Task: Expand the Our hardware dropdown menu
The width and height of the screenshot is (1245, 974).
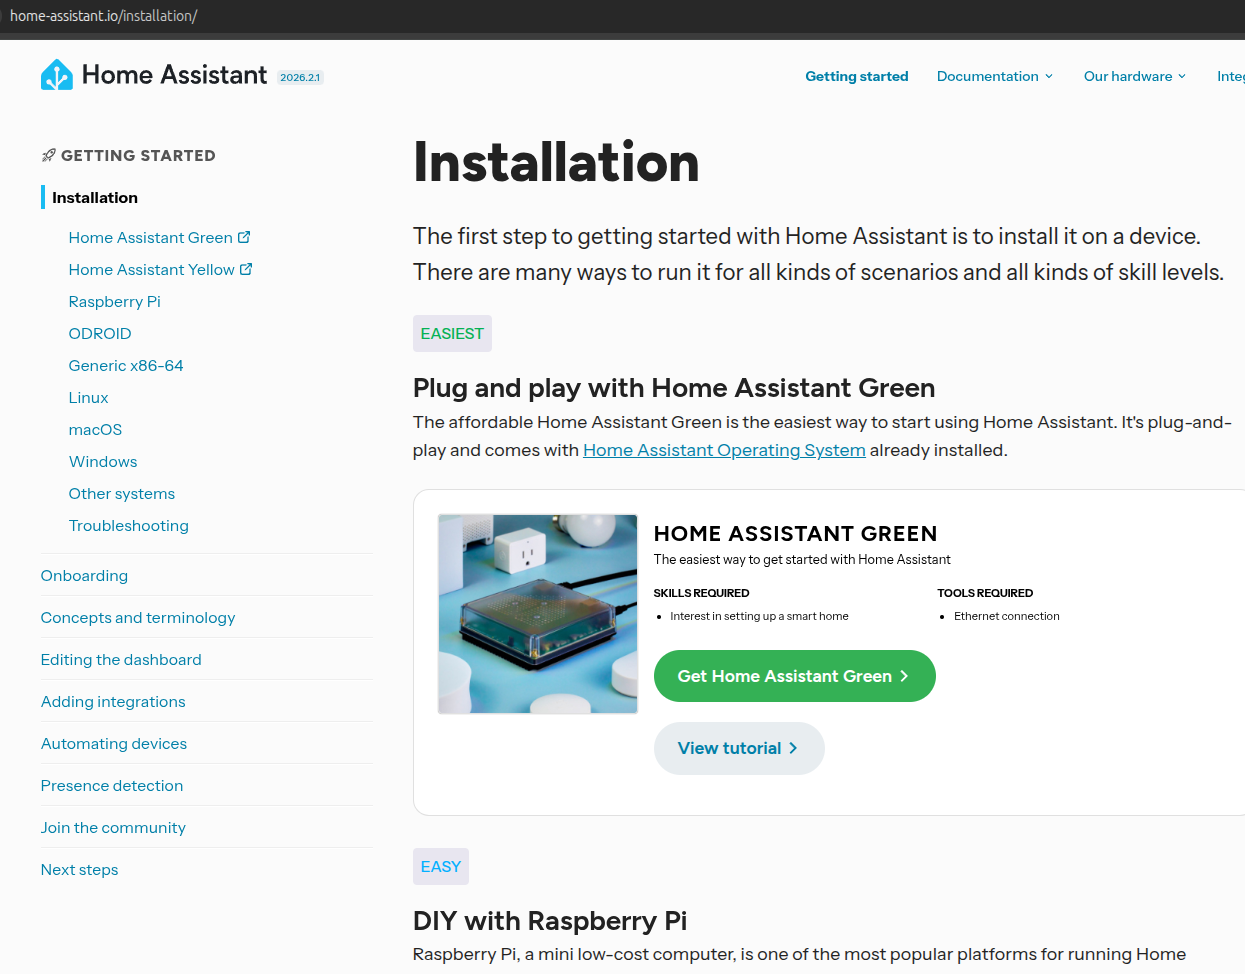Action: pyautogui.click(x=1135, y=76)
